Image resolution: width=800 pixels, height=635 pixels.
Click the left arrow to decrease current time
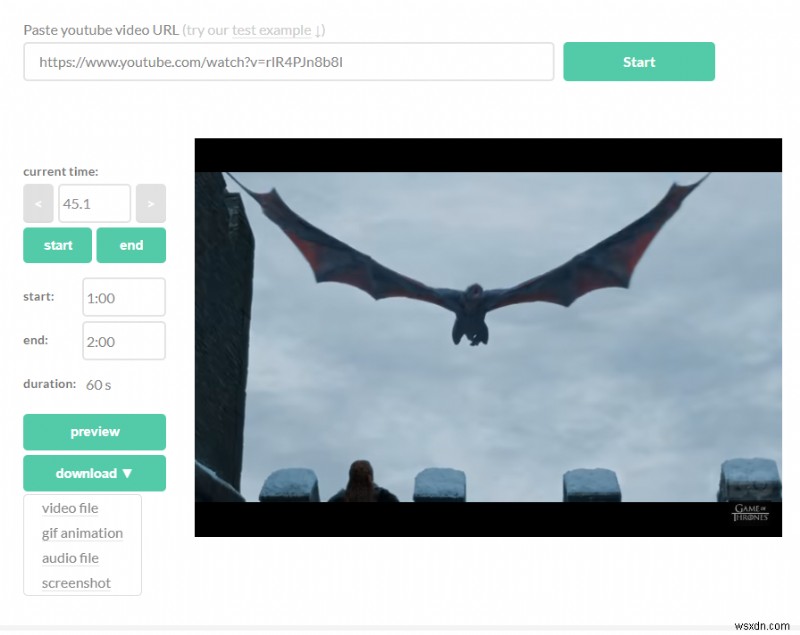point(38,203)
